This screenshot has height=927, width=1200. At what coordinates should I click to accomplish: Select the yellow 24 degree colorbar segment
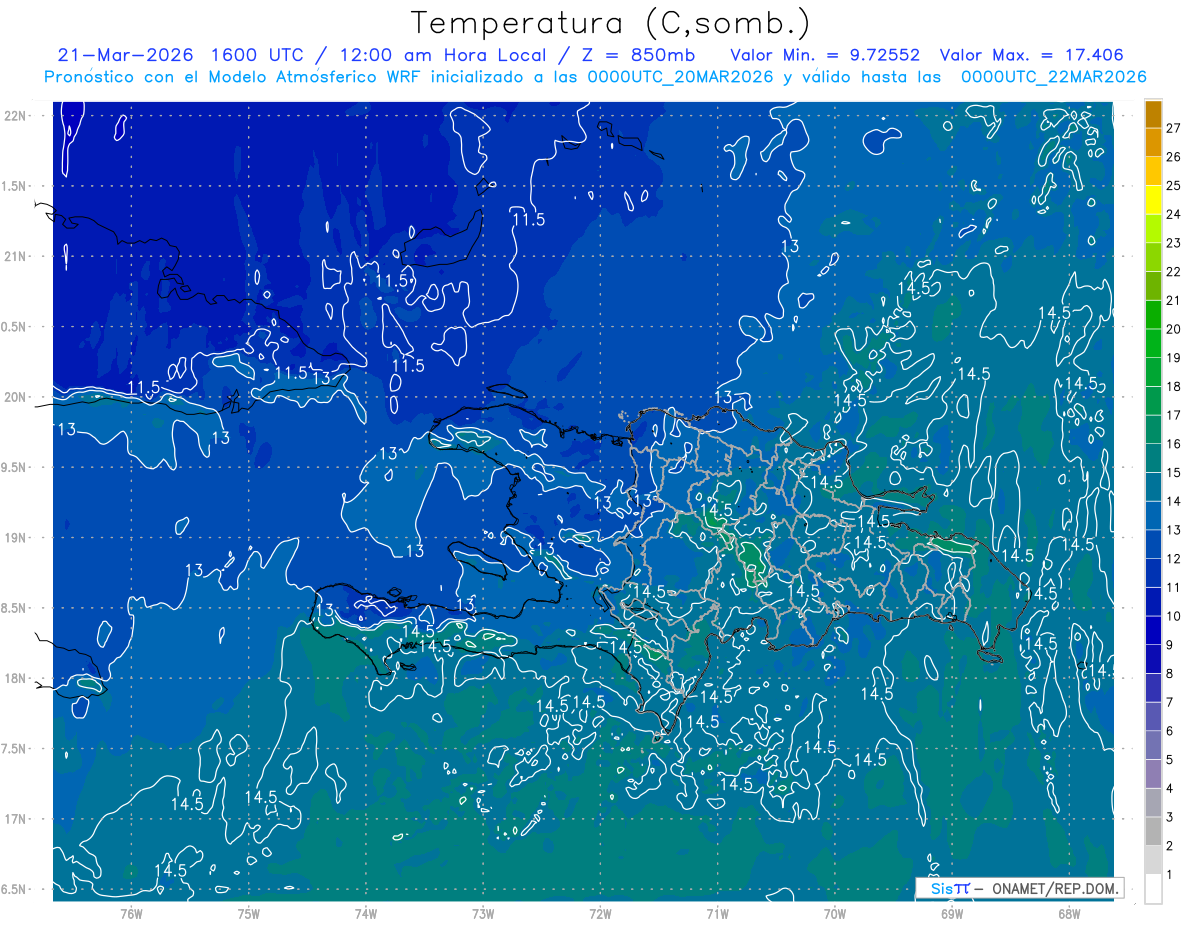[1153, 200]
